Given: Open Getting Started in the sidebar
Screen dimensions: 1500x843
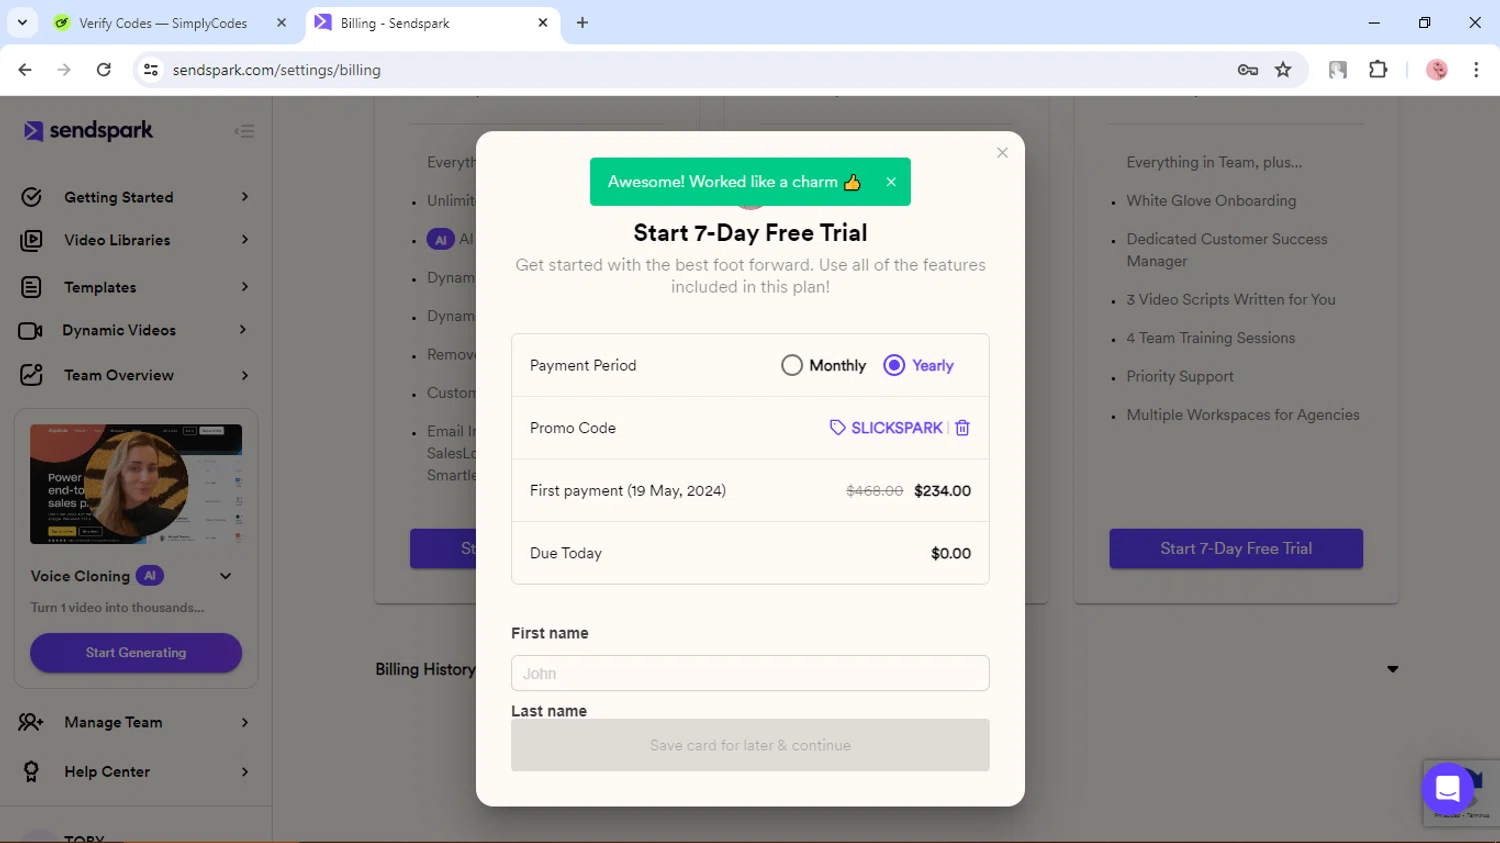Looking at the screenshot, I should pyautogui.click(x=119, y=198).
